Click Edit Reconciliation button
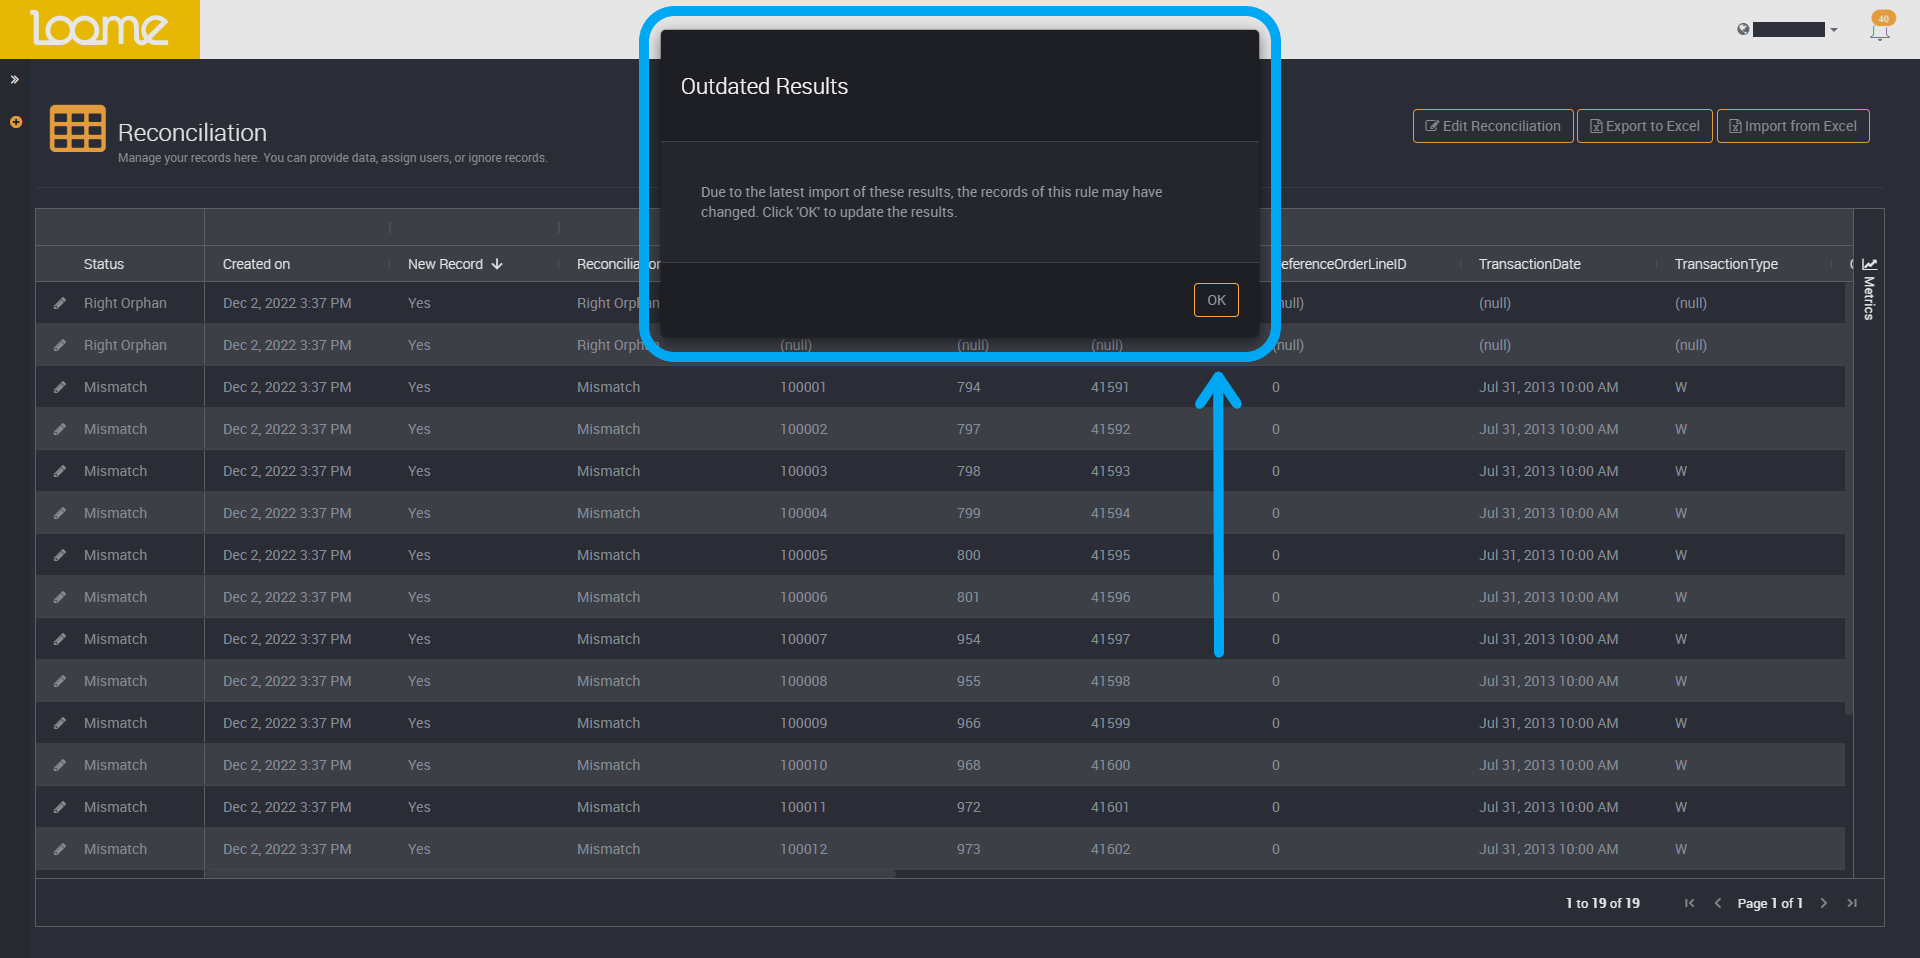Image resolution: width=1920 pixels, height=958 pixels. pyautogui.click(x=1493, y=126)
